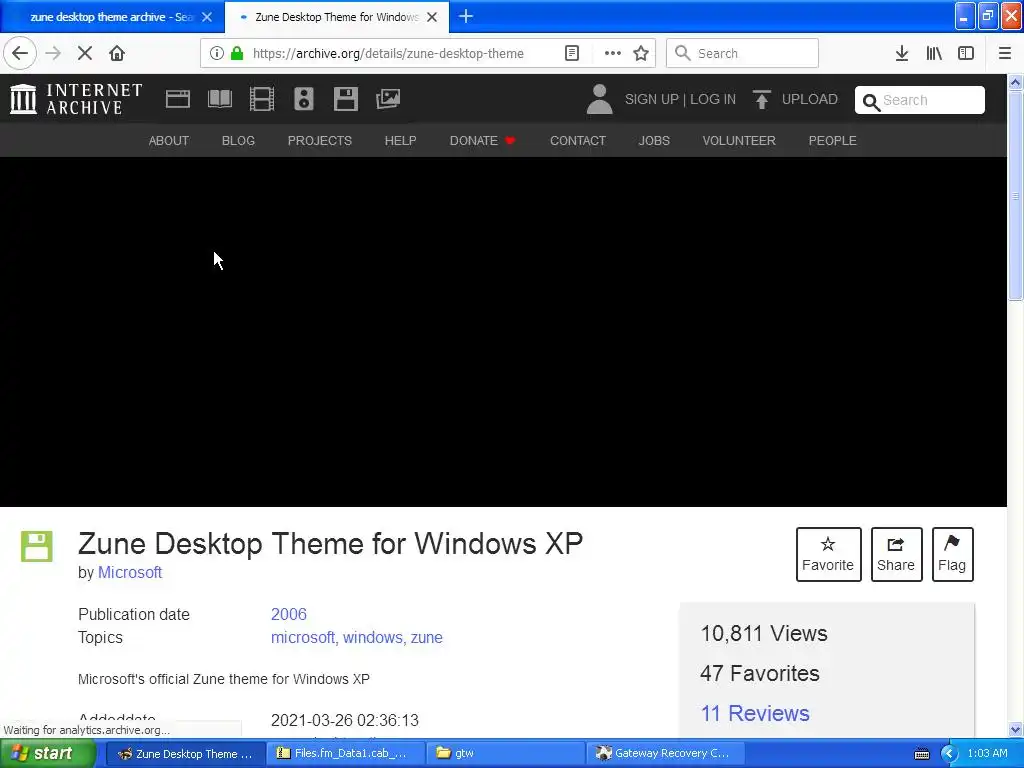Open a new tab with the plus button

point(466,16)
